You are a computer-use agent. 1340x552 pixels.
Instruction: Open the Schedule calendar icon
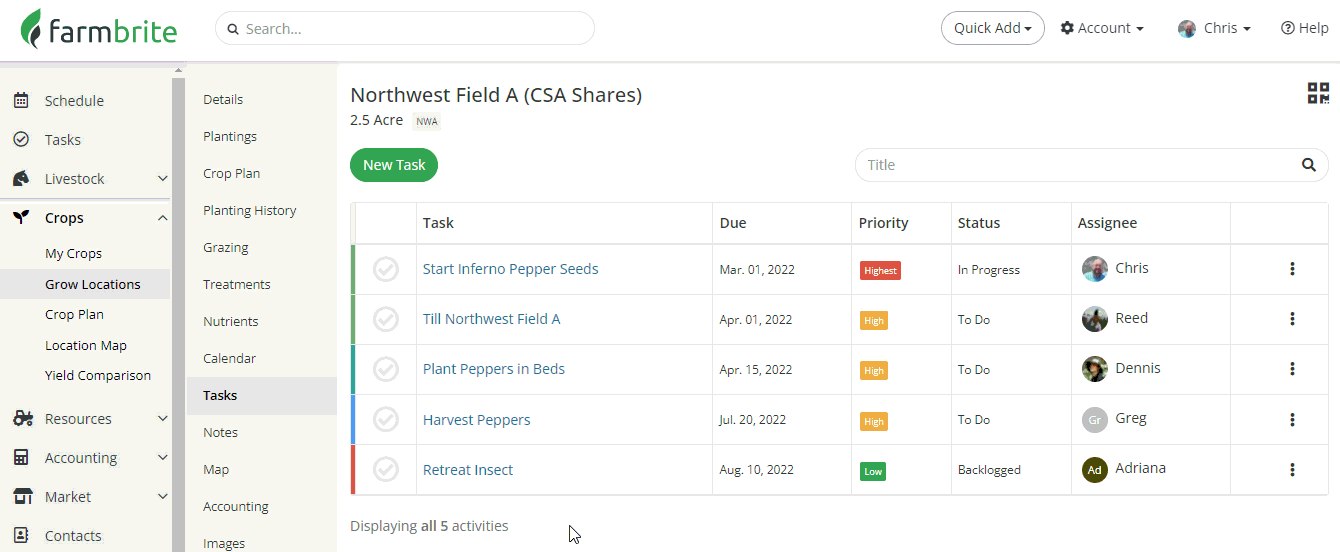21,100
